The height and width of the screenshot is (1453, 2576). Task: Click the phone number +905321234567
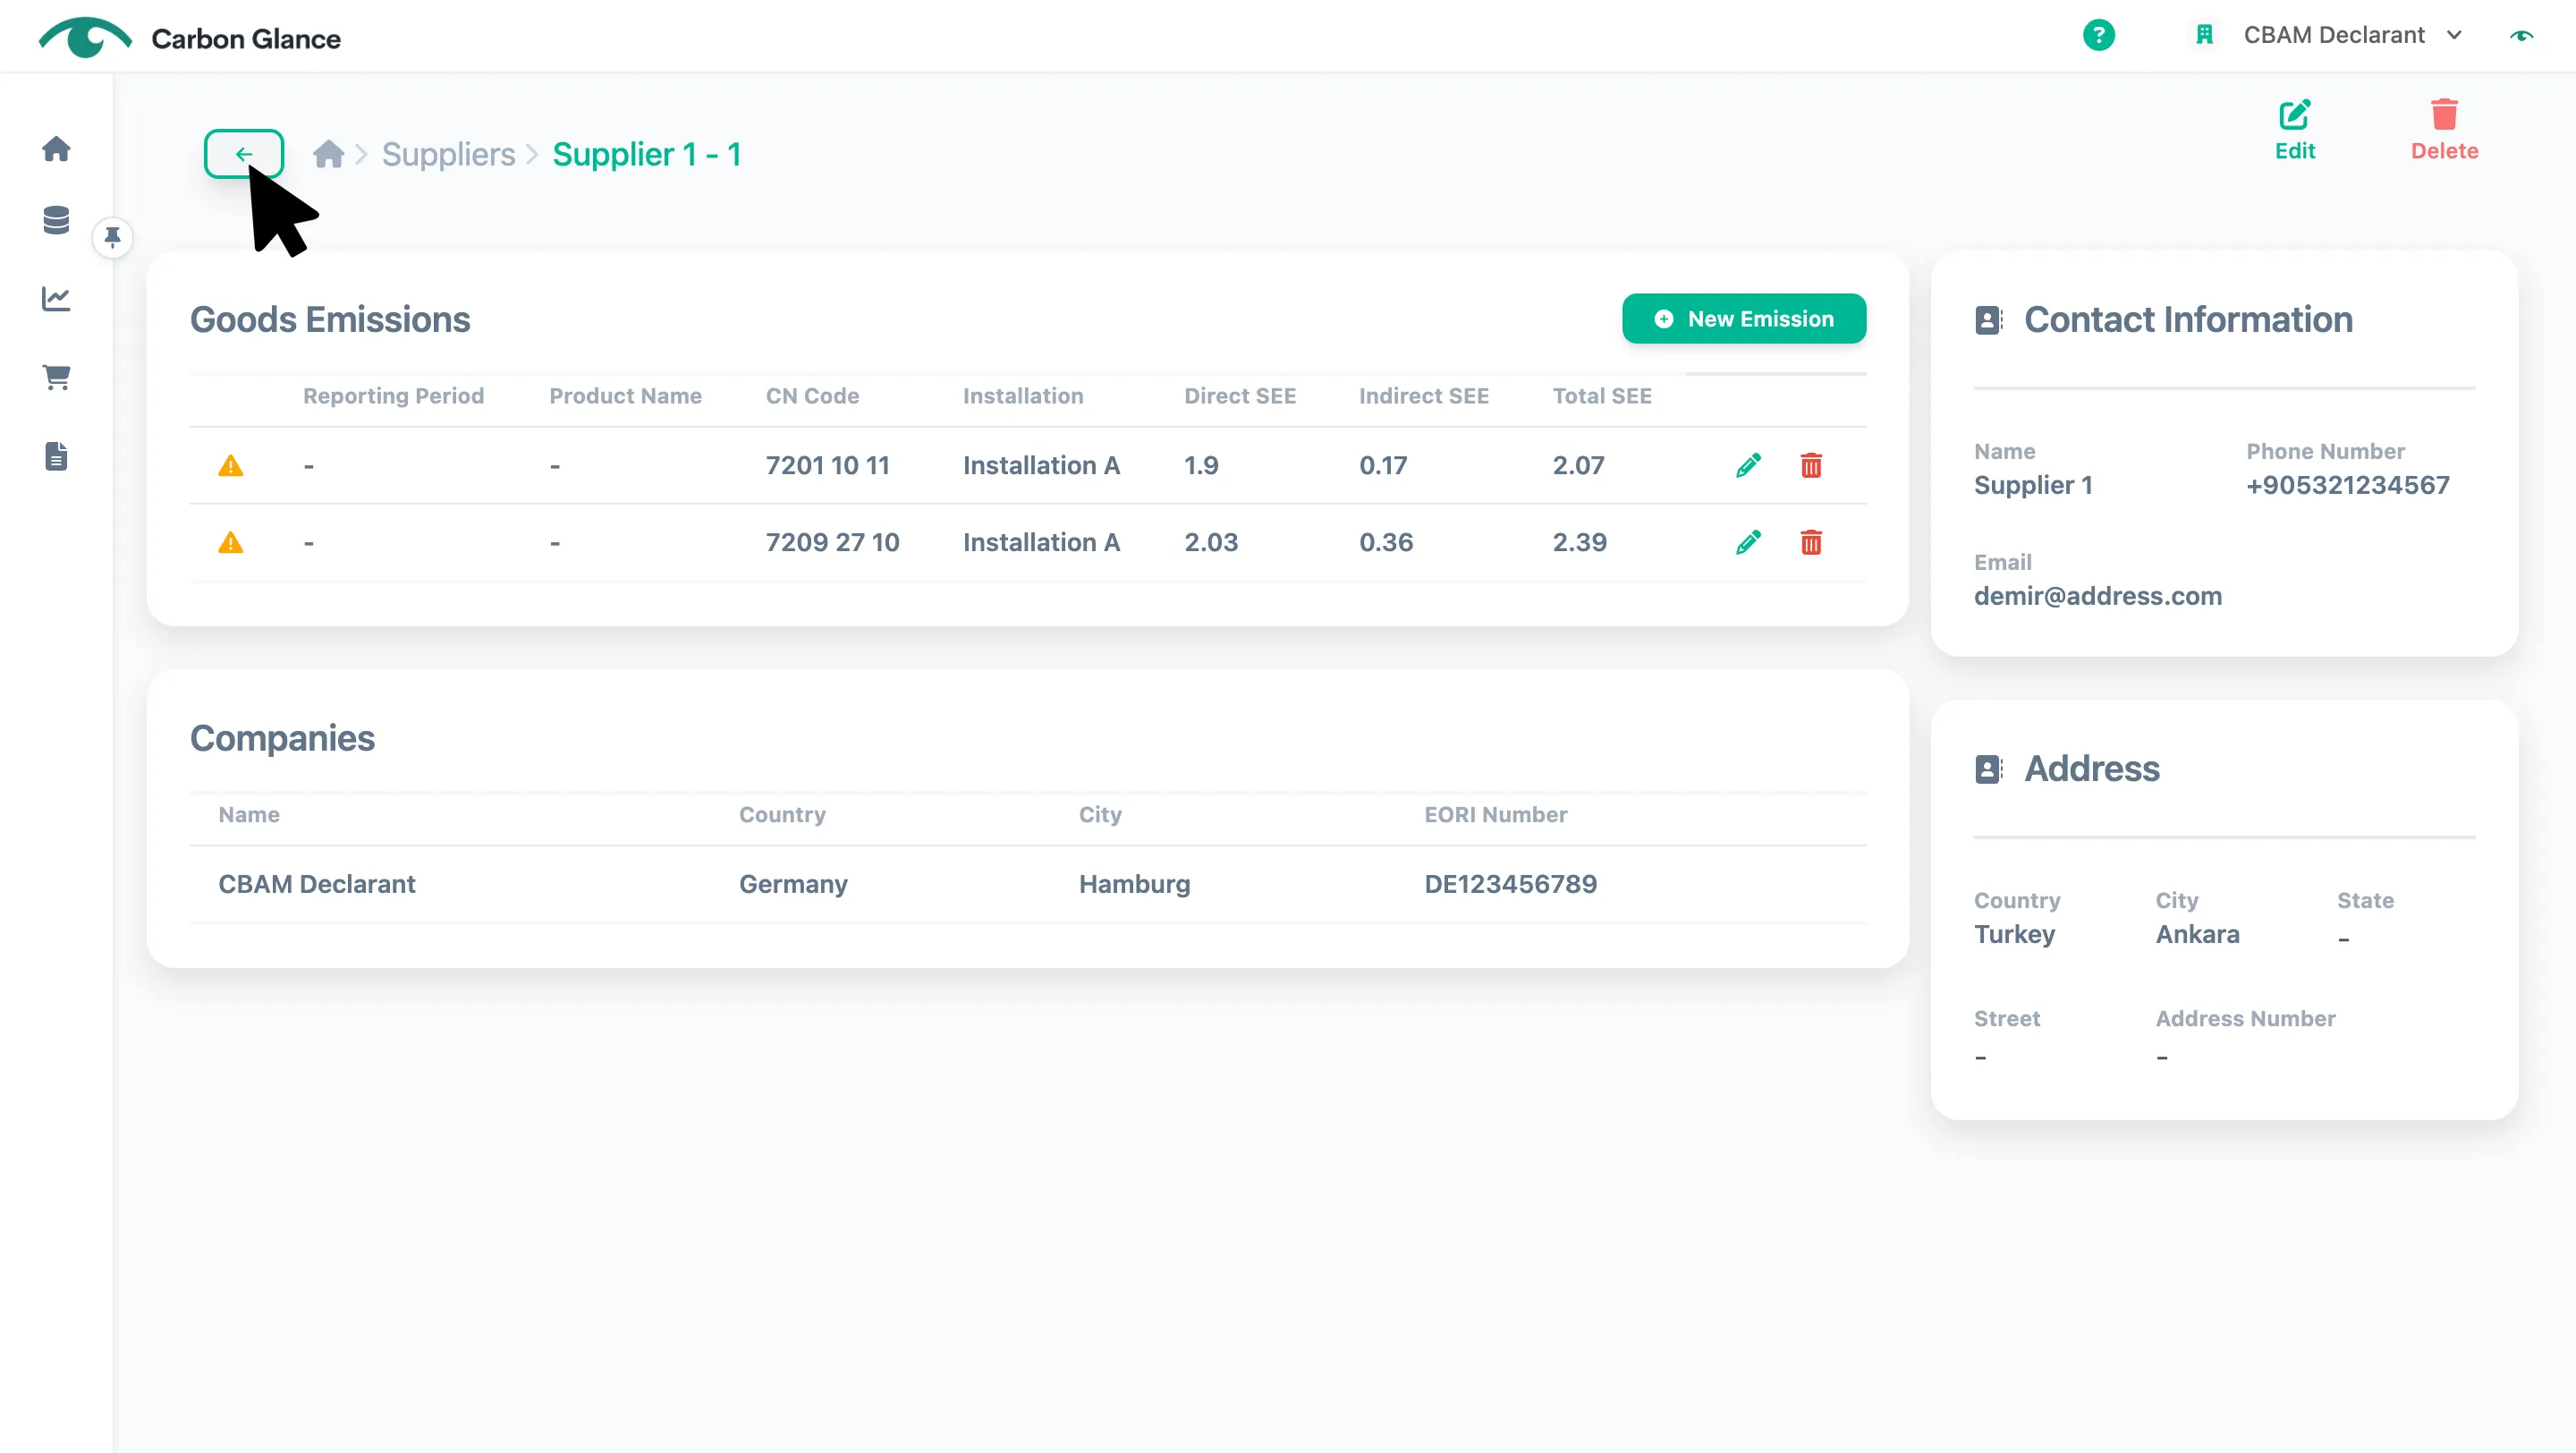click(2347, 485)
